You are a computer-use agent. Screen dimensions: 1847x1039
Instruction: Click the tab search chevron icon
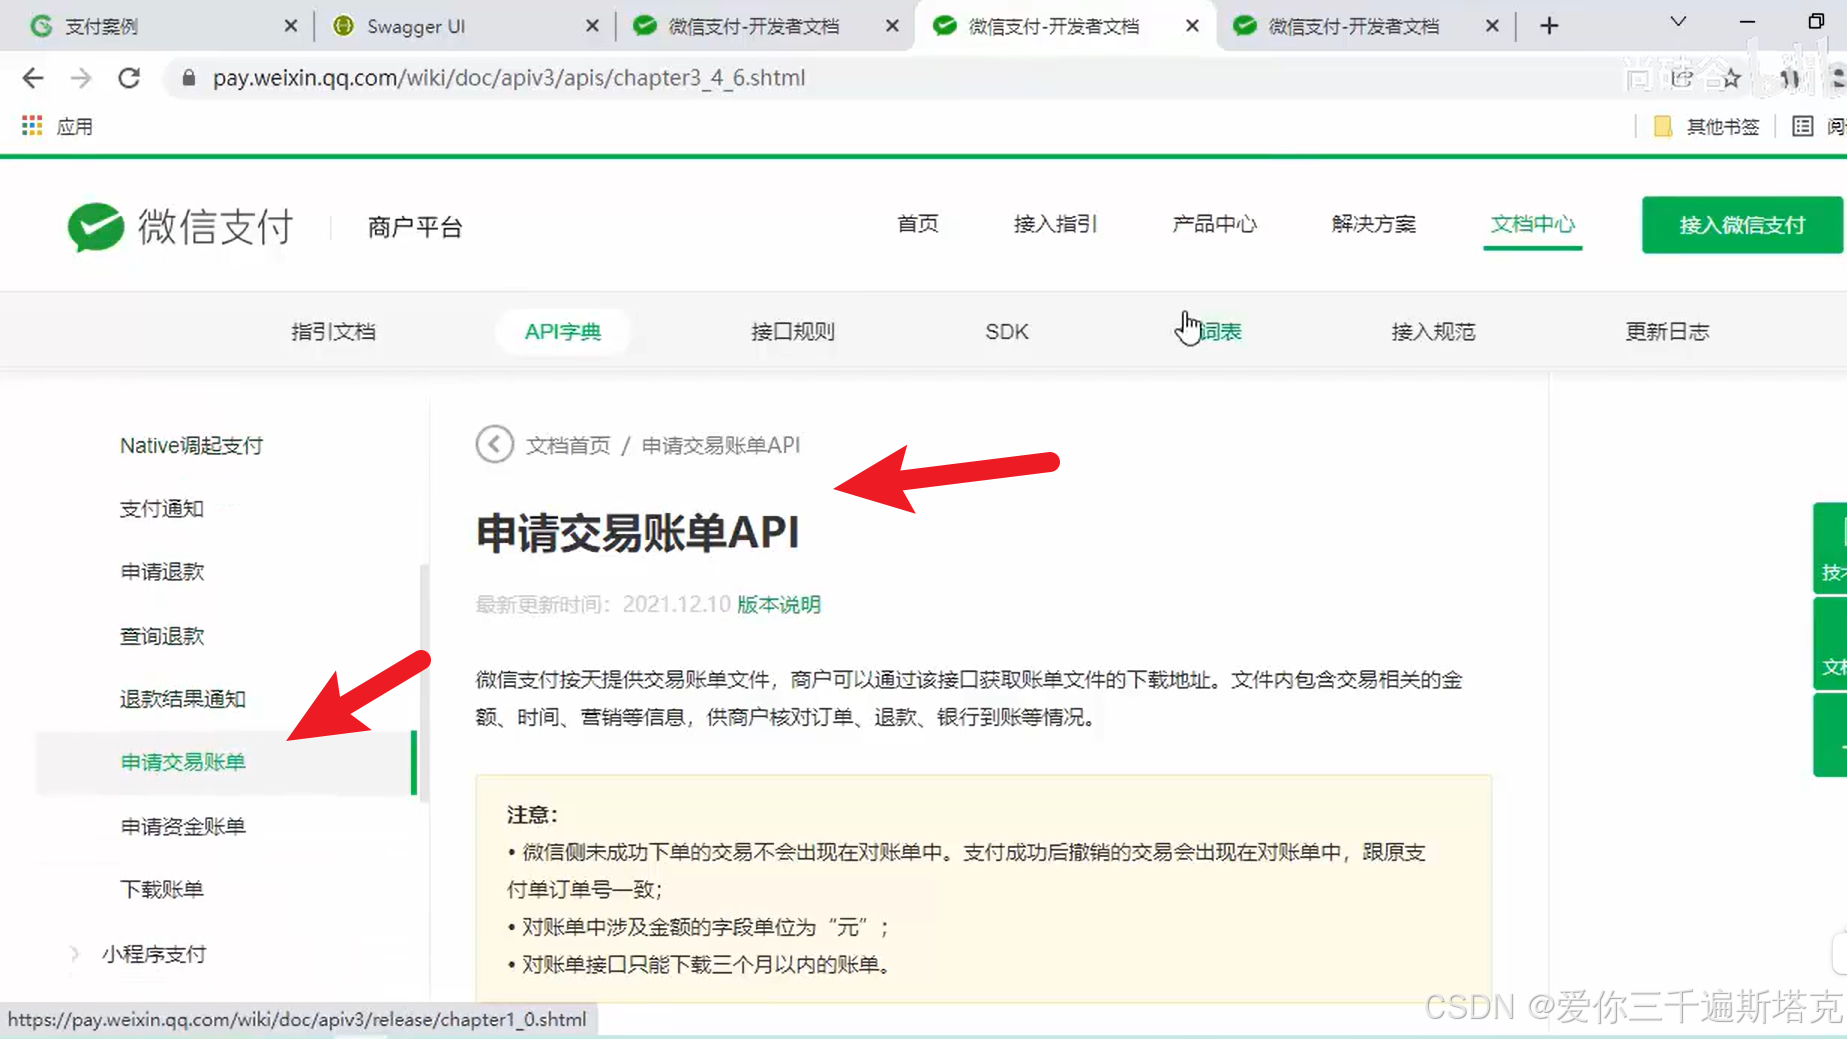click(1678, 22)
